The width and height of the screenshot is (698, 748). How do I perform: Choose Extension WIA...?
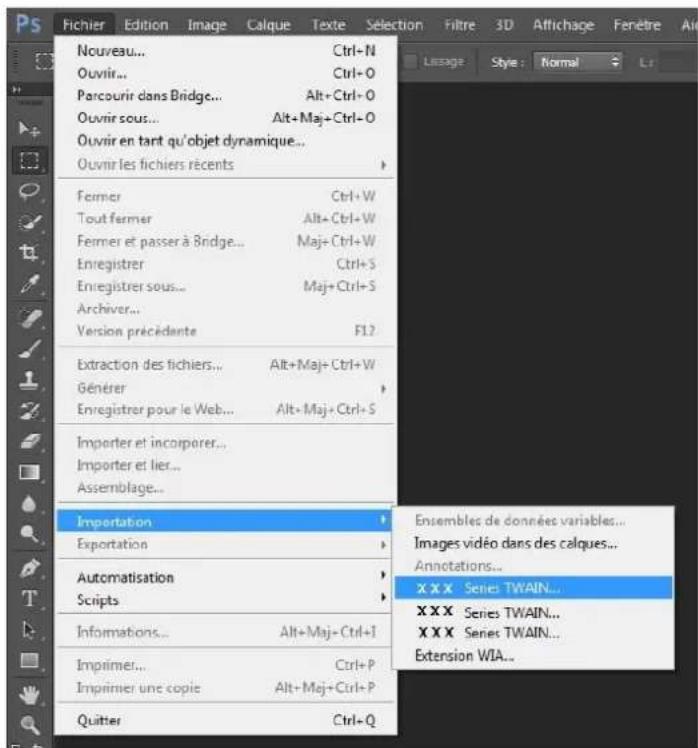pyautogui.click(x=533, y=656)
